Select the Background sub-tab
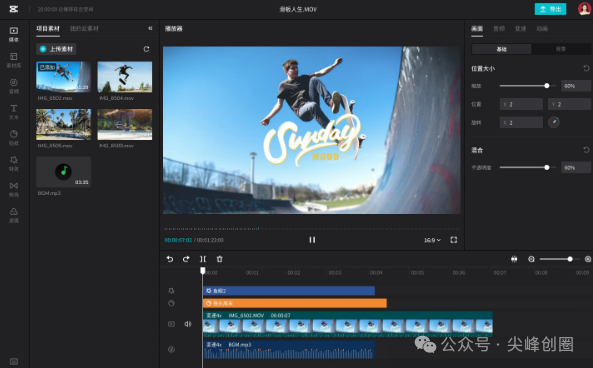This screenshot has width=593, height=368. coord(561,49)
